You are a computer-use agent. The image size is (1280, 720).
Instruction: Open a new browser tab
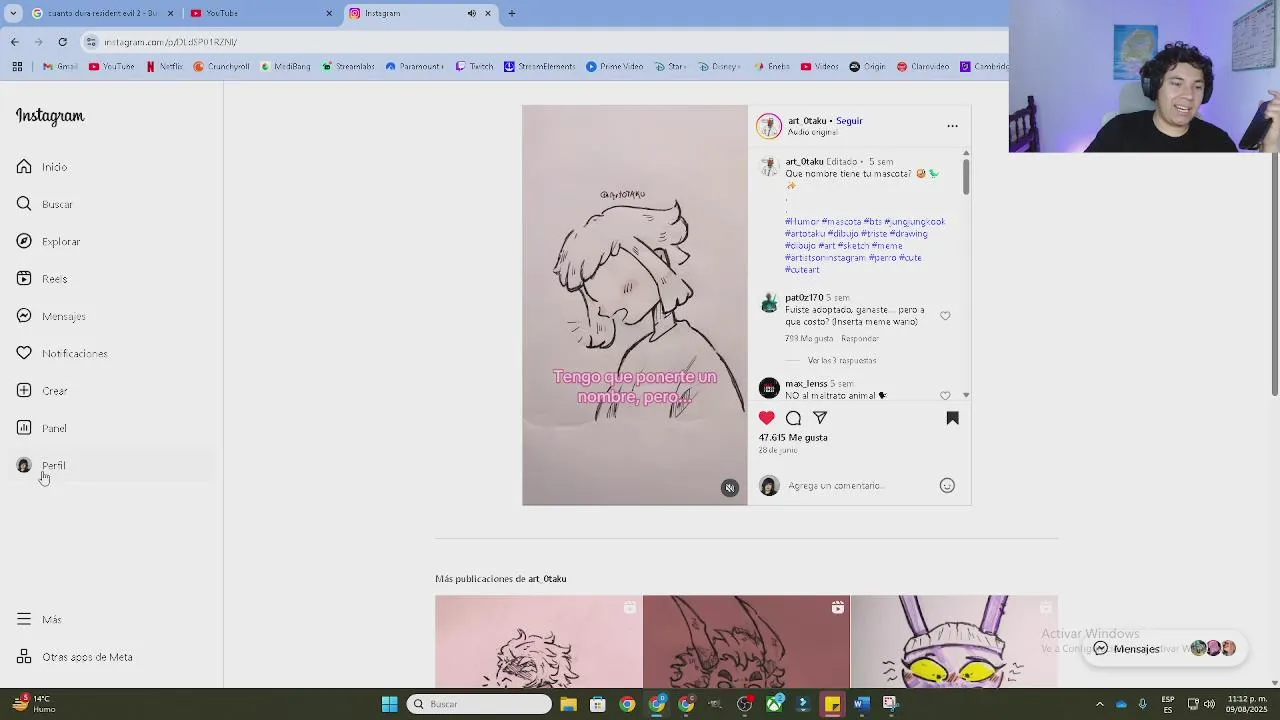coord(511,13)
